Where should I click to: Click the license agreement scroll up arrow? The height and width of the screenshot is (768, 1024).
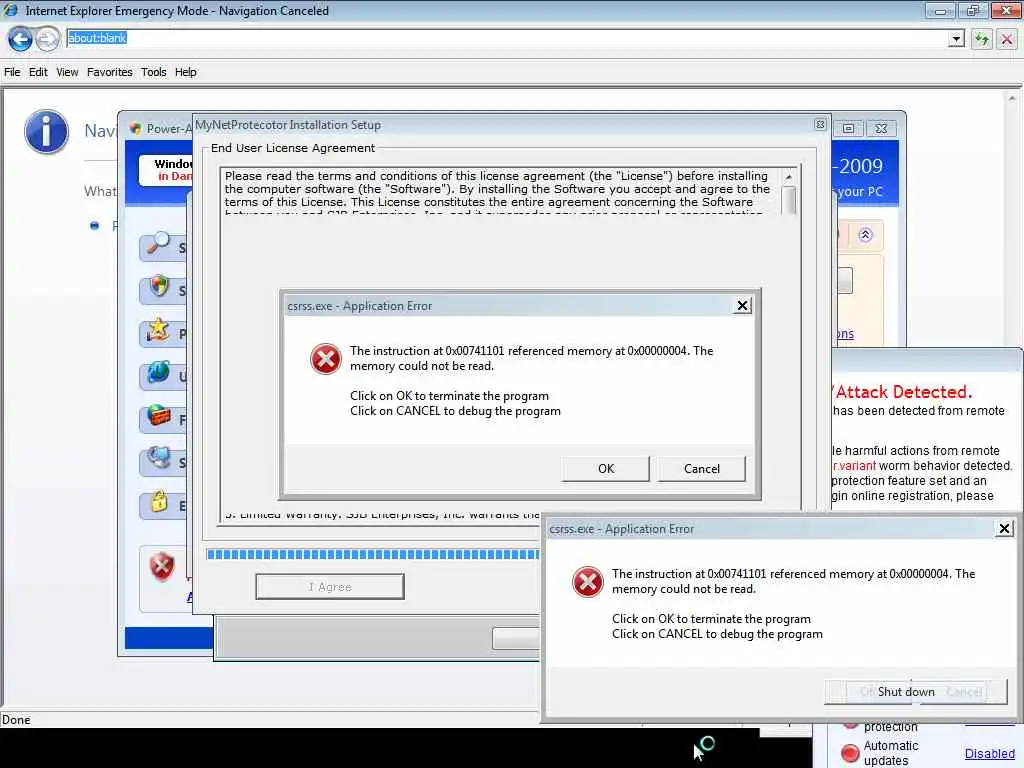click(x=789, y=177)
